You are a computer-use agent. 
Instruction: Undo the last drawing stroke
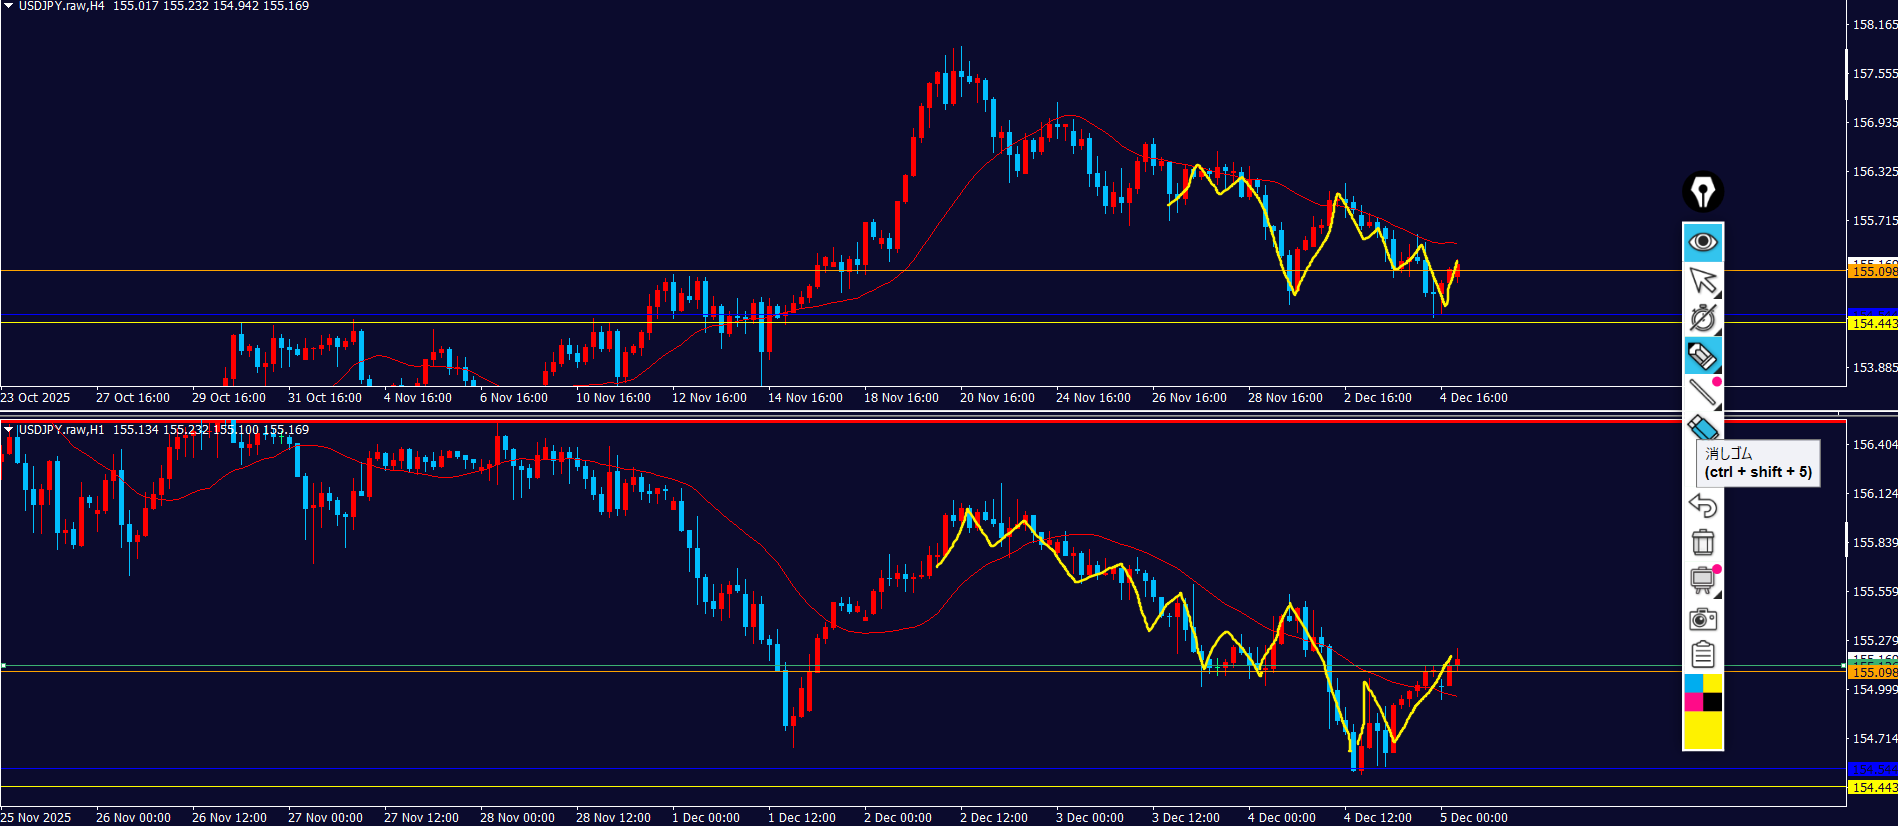1702,505
